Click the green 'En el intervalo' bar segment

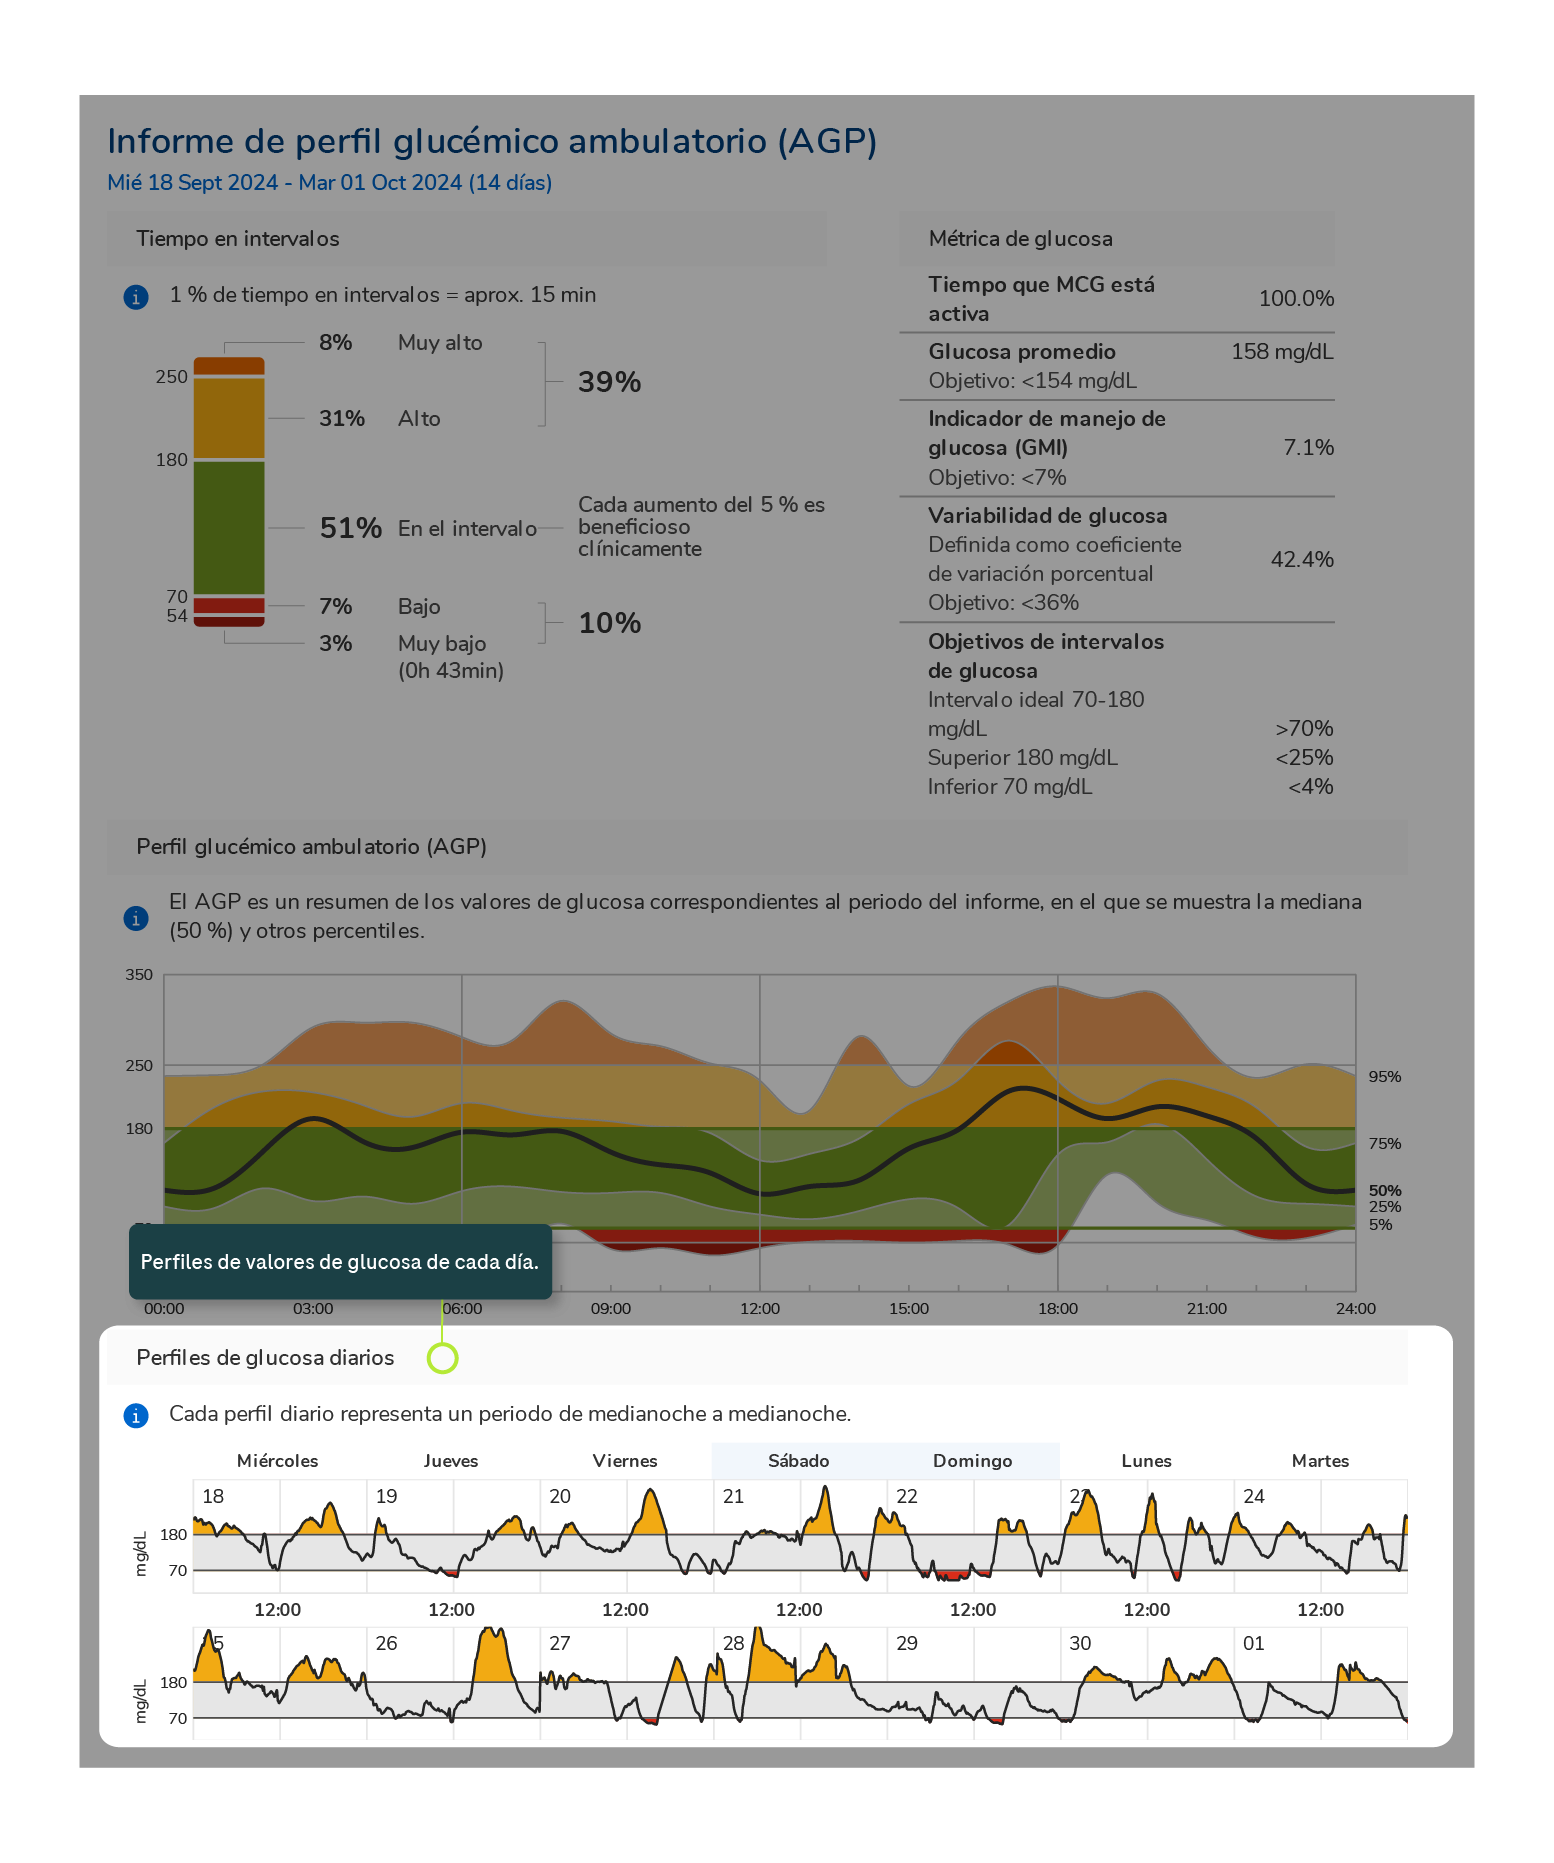(229, 528)
